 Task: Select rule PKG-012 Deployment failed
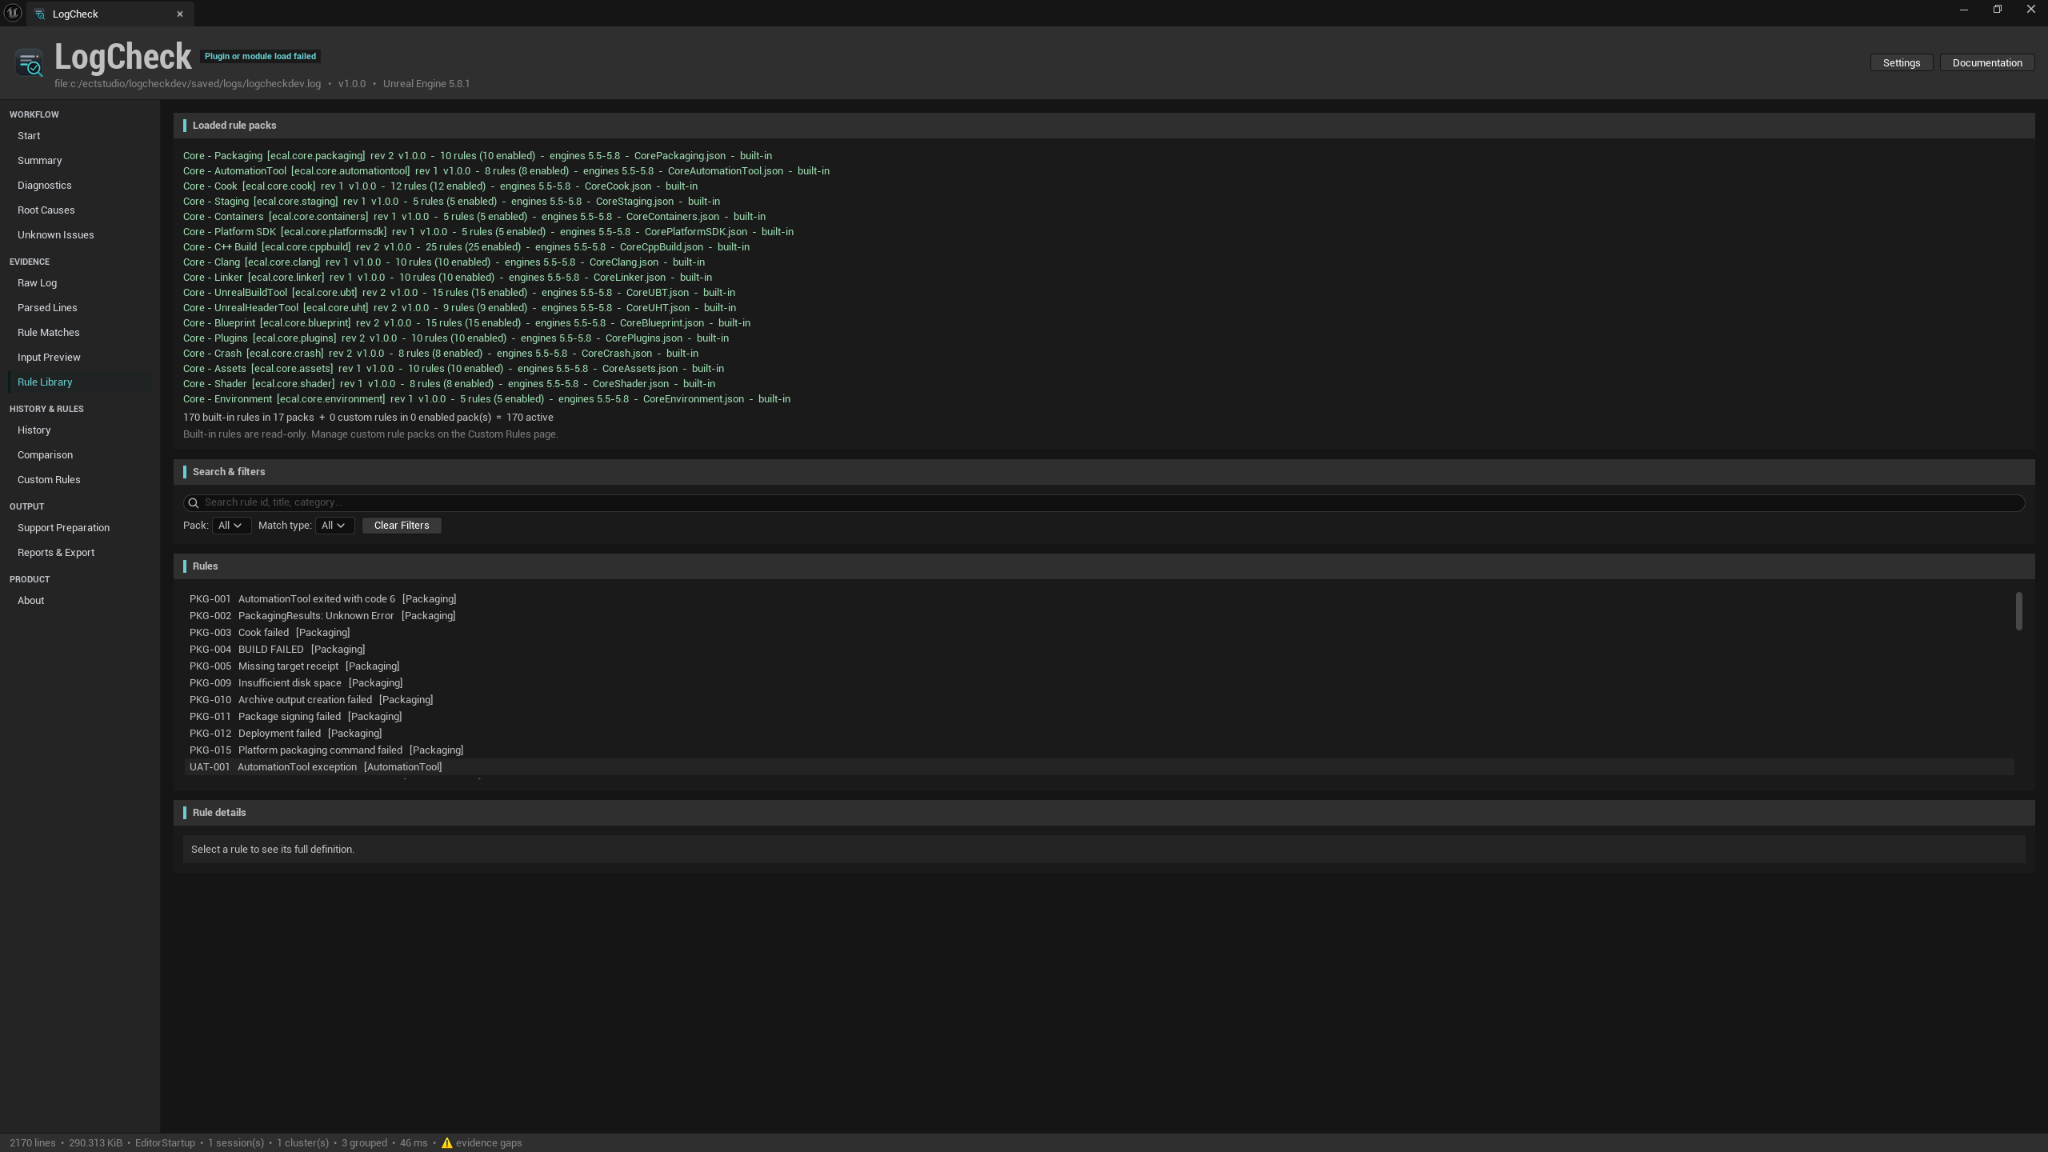tap(1099, 734)
